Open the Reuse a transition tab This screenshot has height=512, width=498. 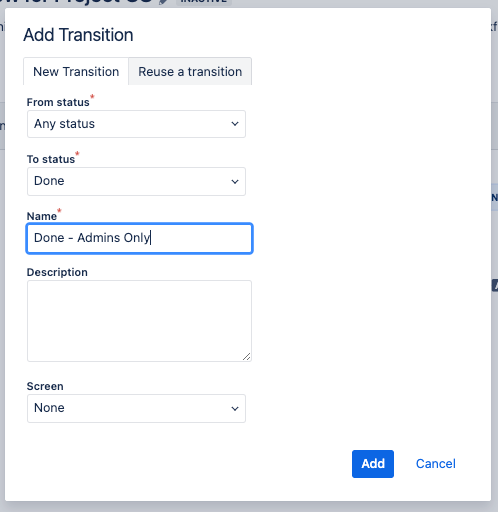pyautogui.click(x=190, y=71)
